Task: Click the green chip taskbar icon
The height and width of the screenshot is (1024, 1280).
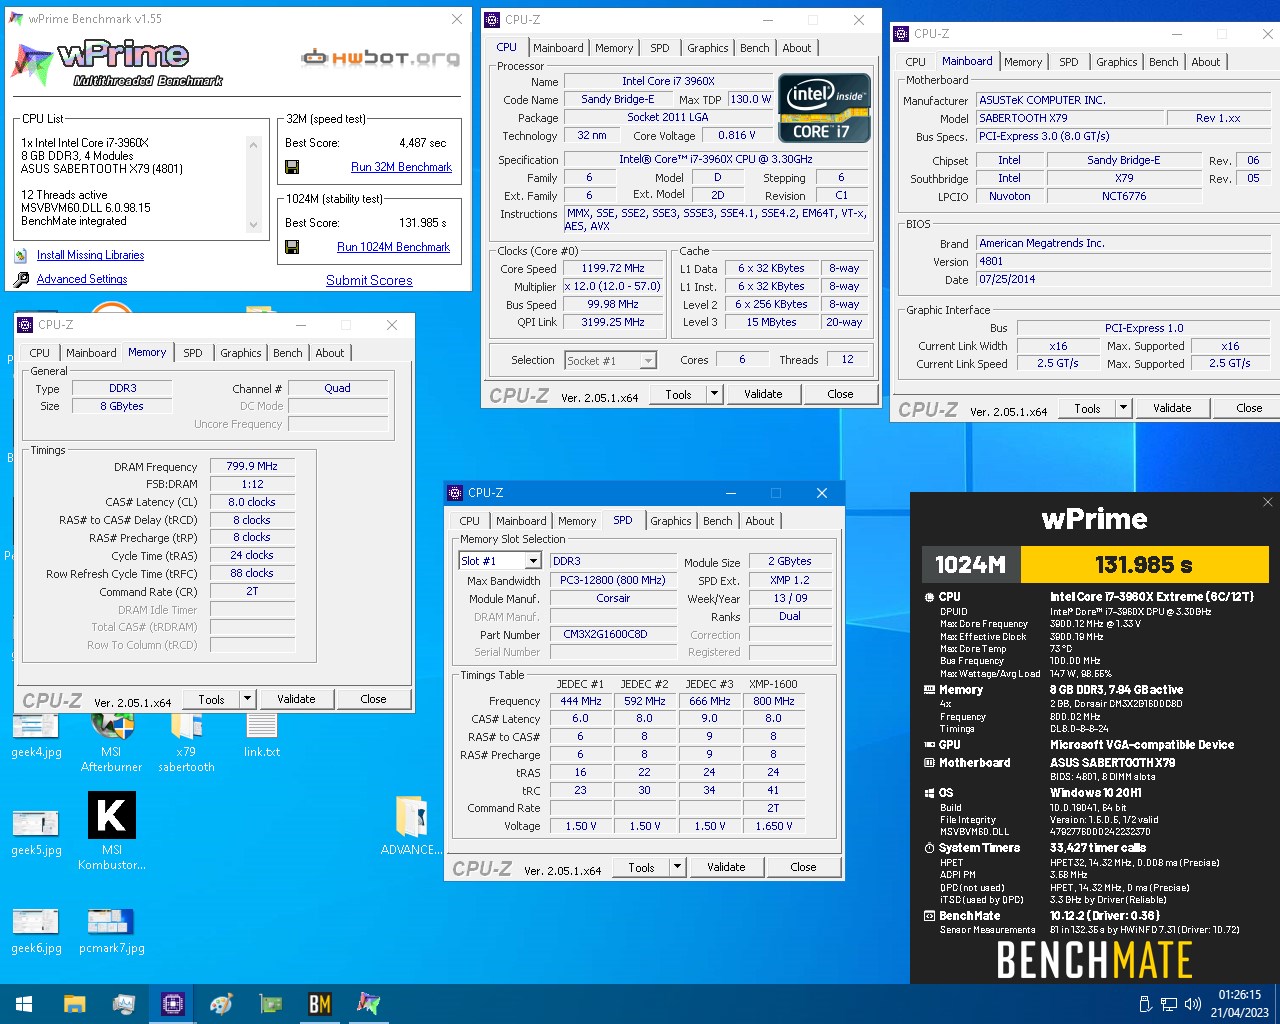Action: tap(270, 1004)
